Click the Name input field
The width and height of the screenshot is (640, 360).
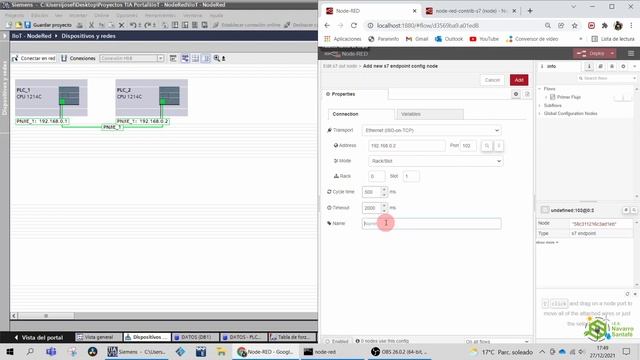pos(431,224)
